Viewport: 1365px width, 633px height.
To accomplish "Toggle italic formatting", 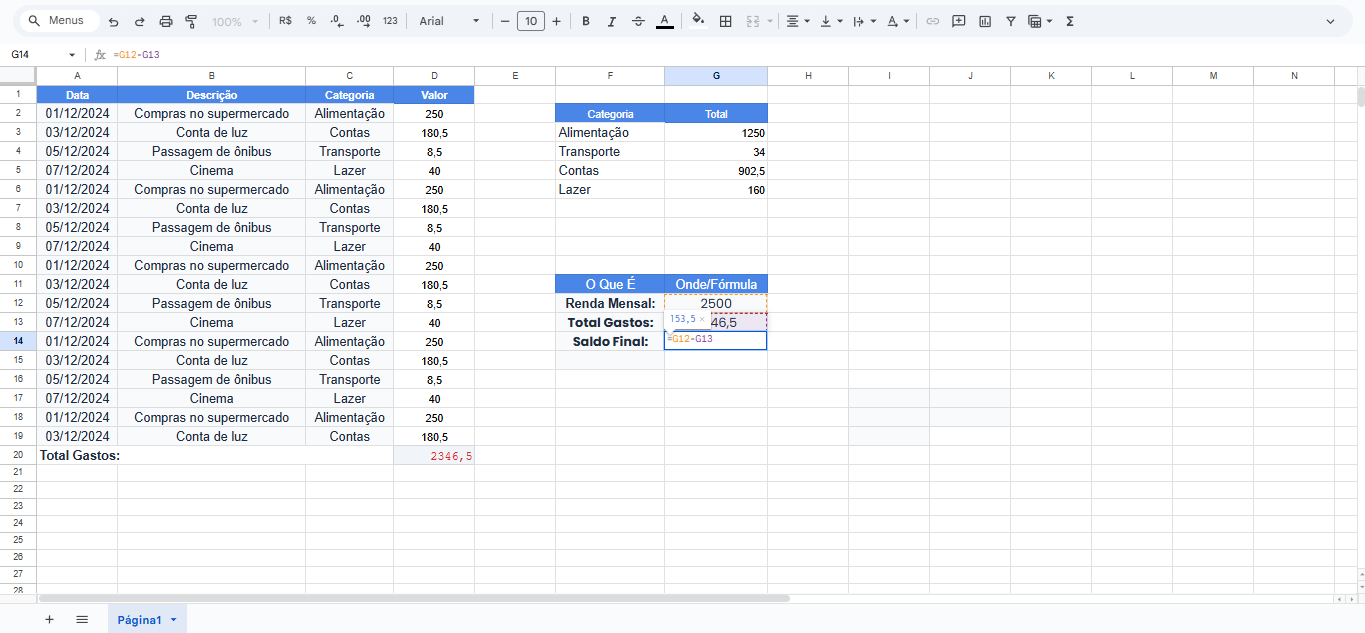I will (612, 21).
